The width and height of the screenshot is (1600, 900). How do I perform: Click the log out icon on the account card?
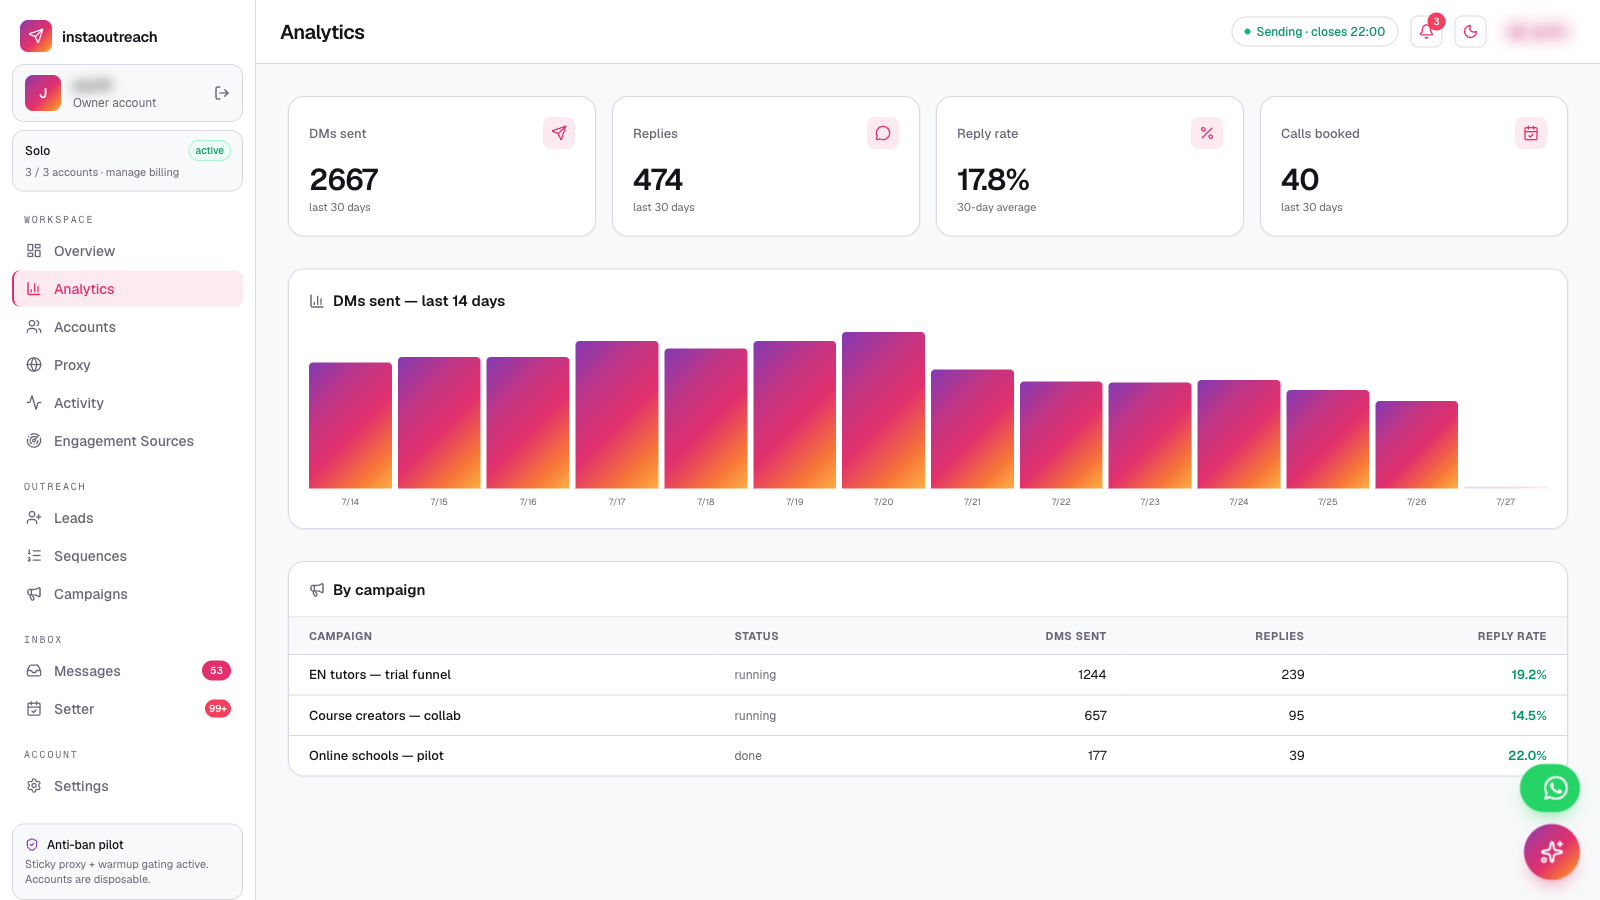[222, 93]
